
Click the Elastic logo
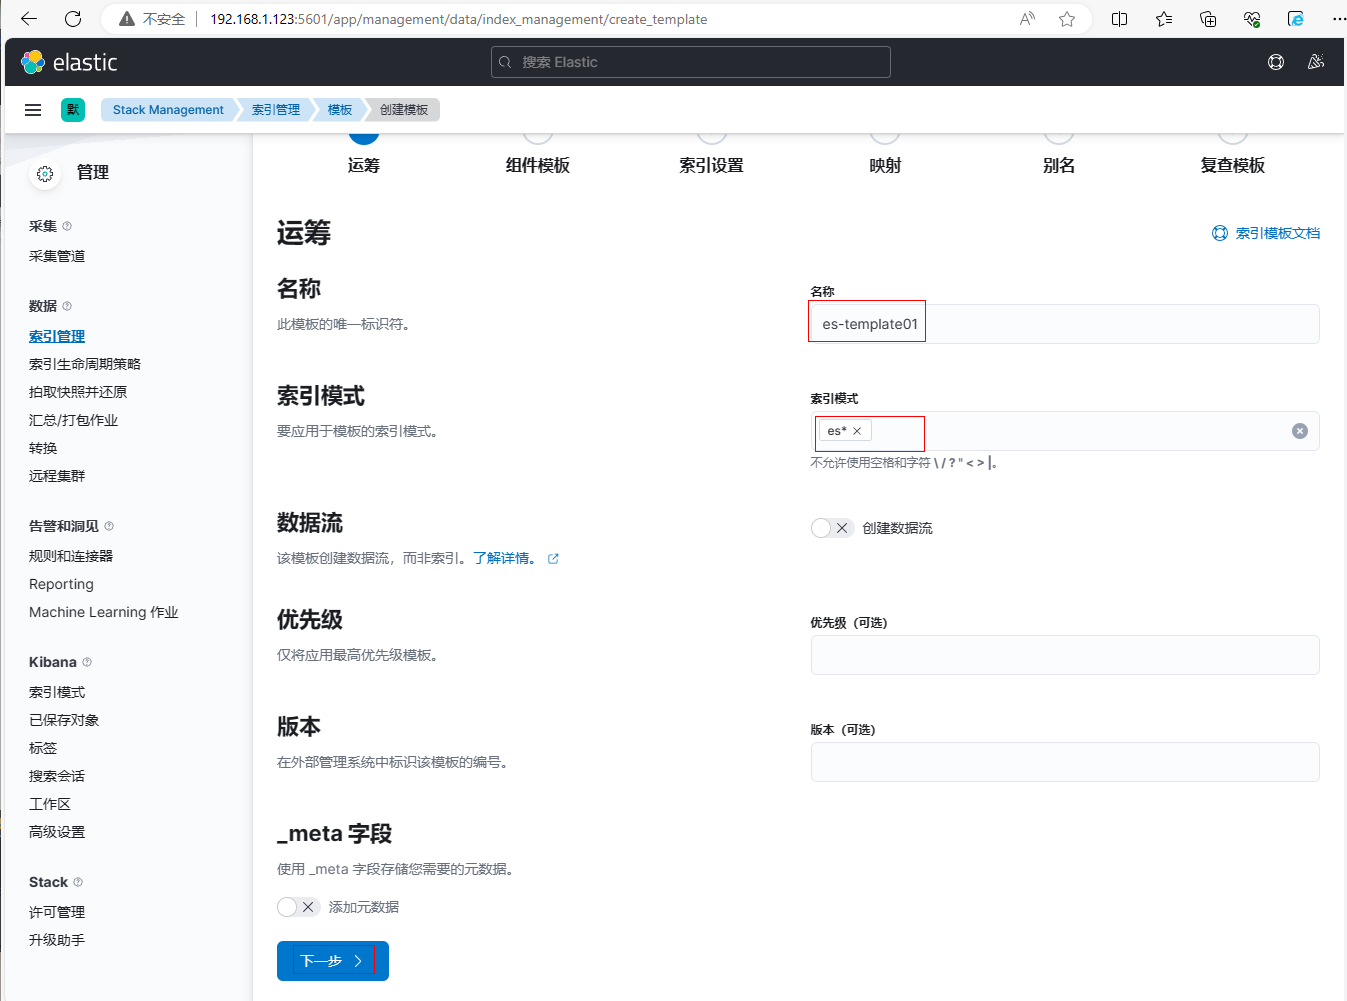point(69,62)
